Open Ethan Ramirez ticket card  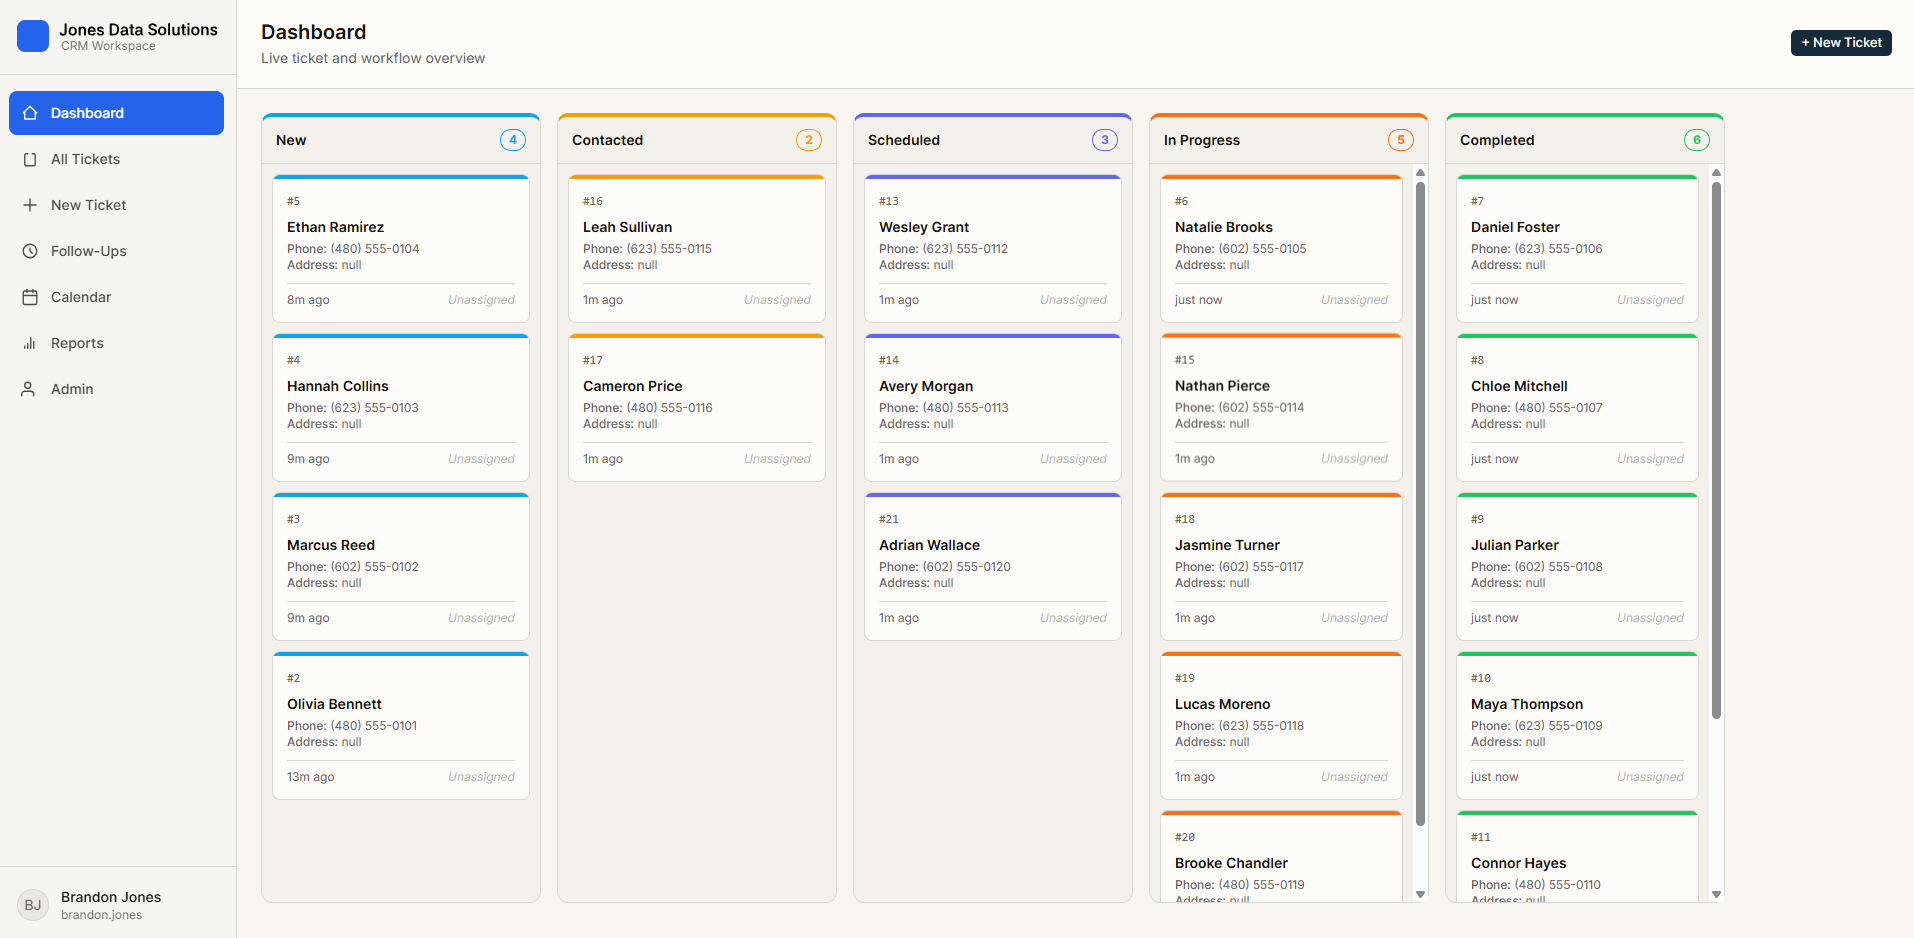tap(401, 249)
